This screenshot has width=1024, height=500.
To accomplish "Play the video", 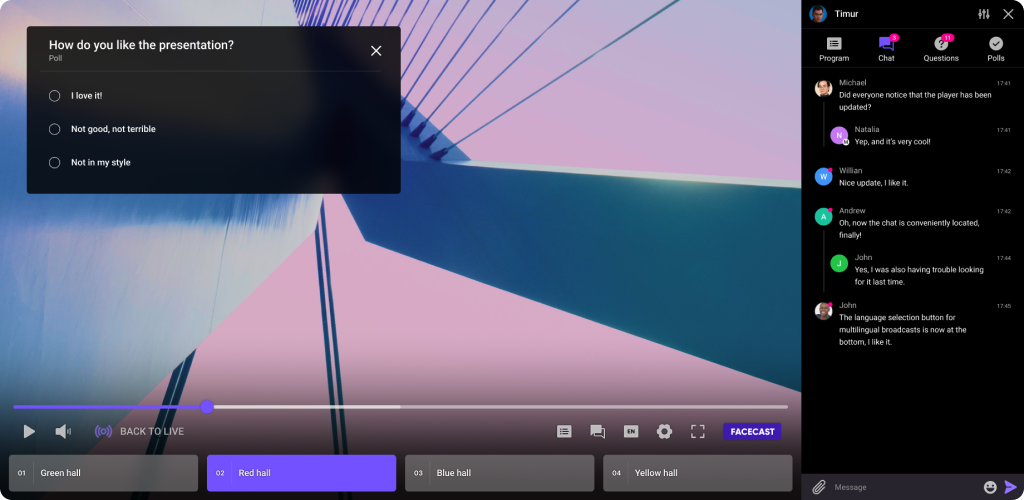I will click(x=29, y=431).
